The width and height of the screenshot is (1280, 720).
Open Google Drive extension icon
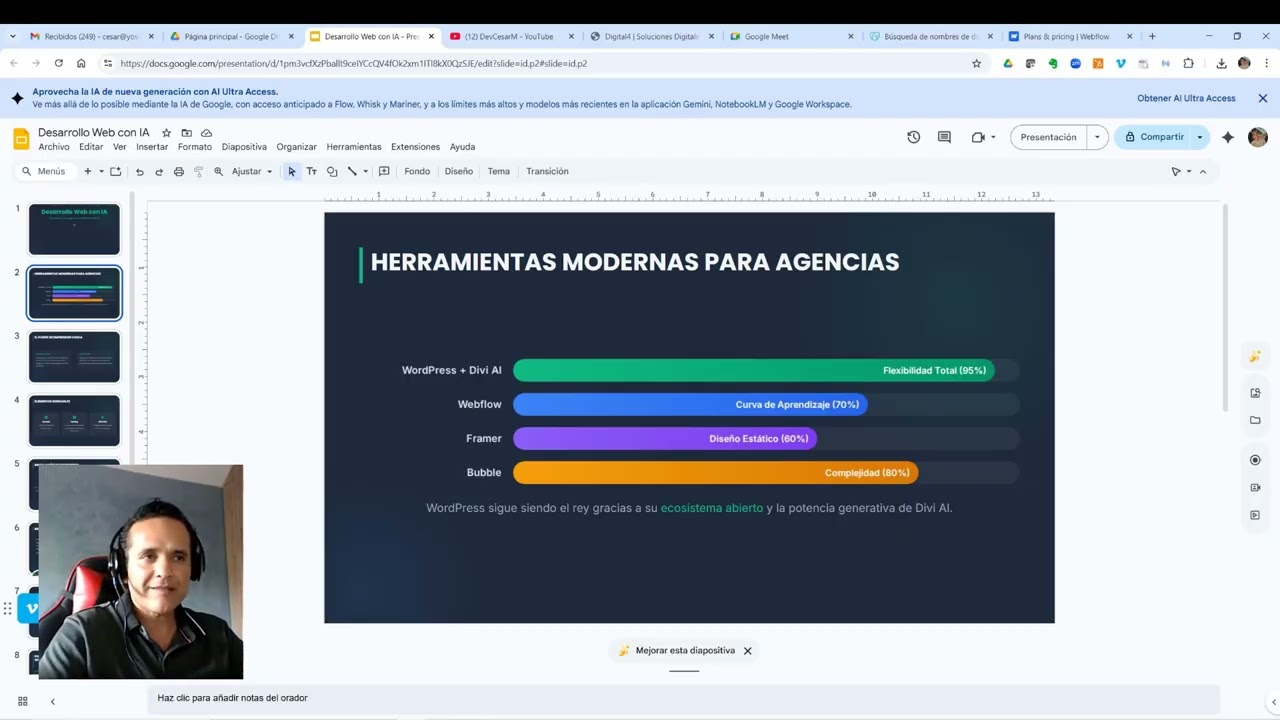[x=1008, y=63]
